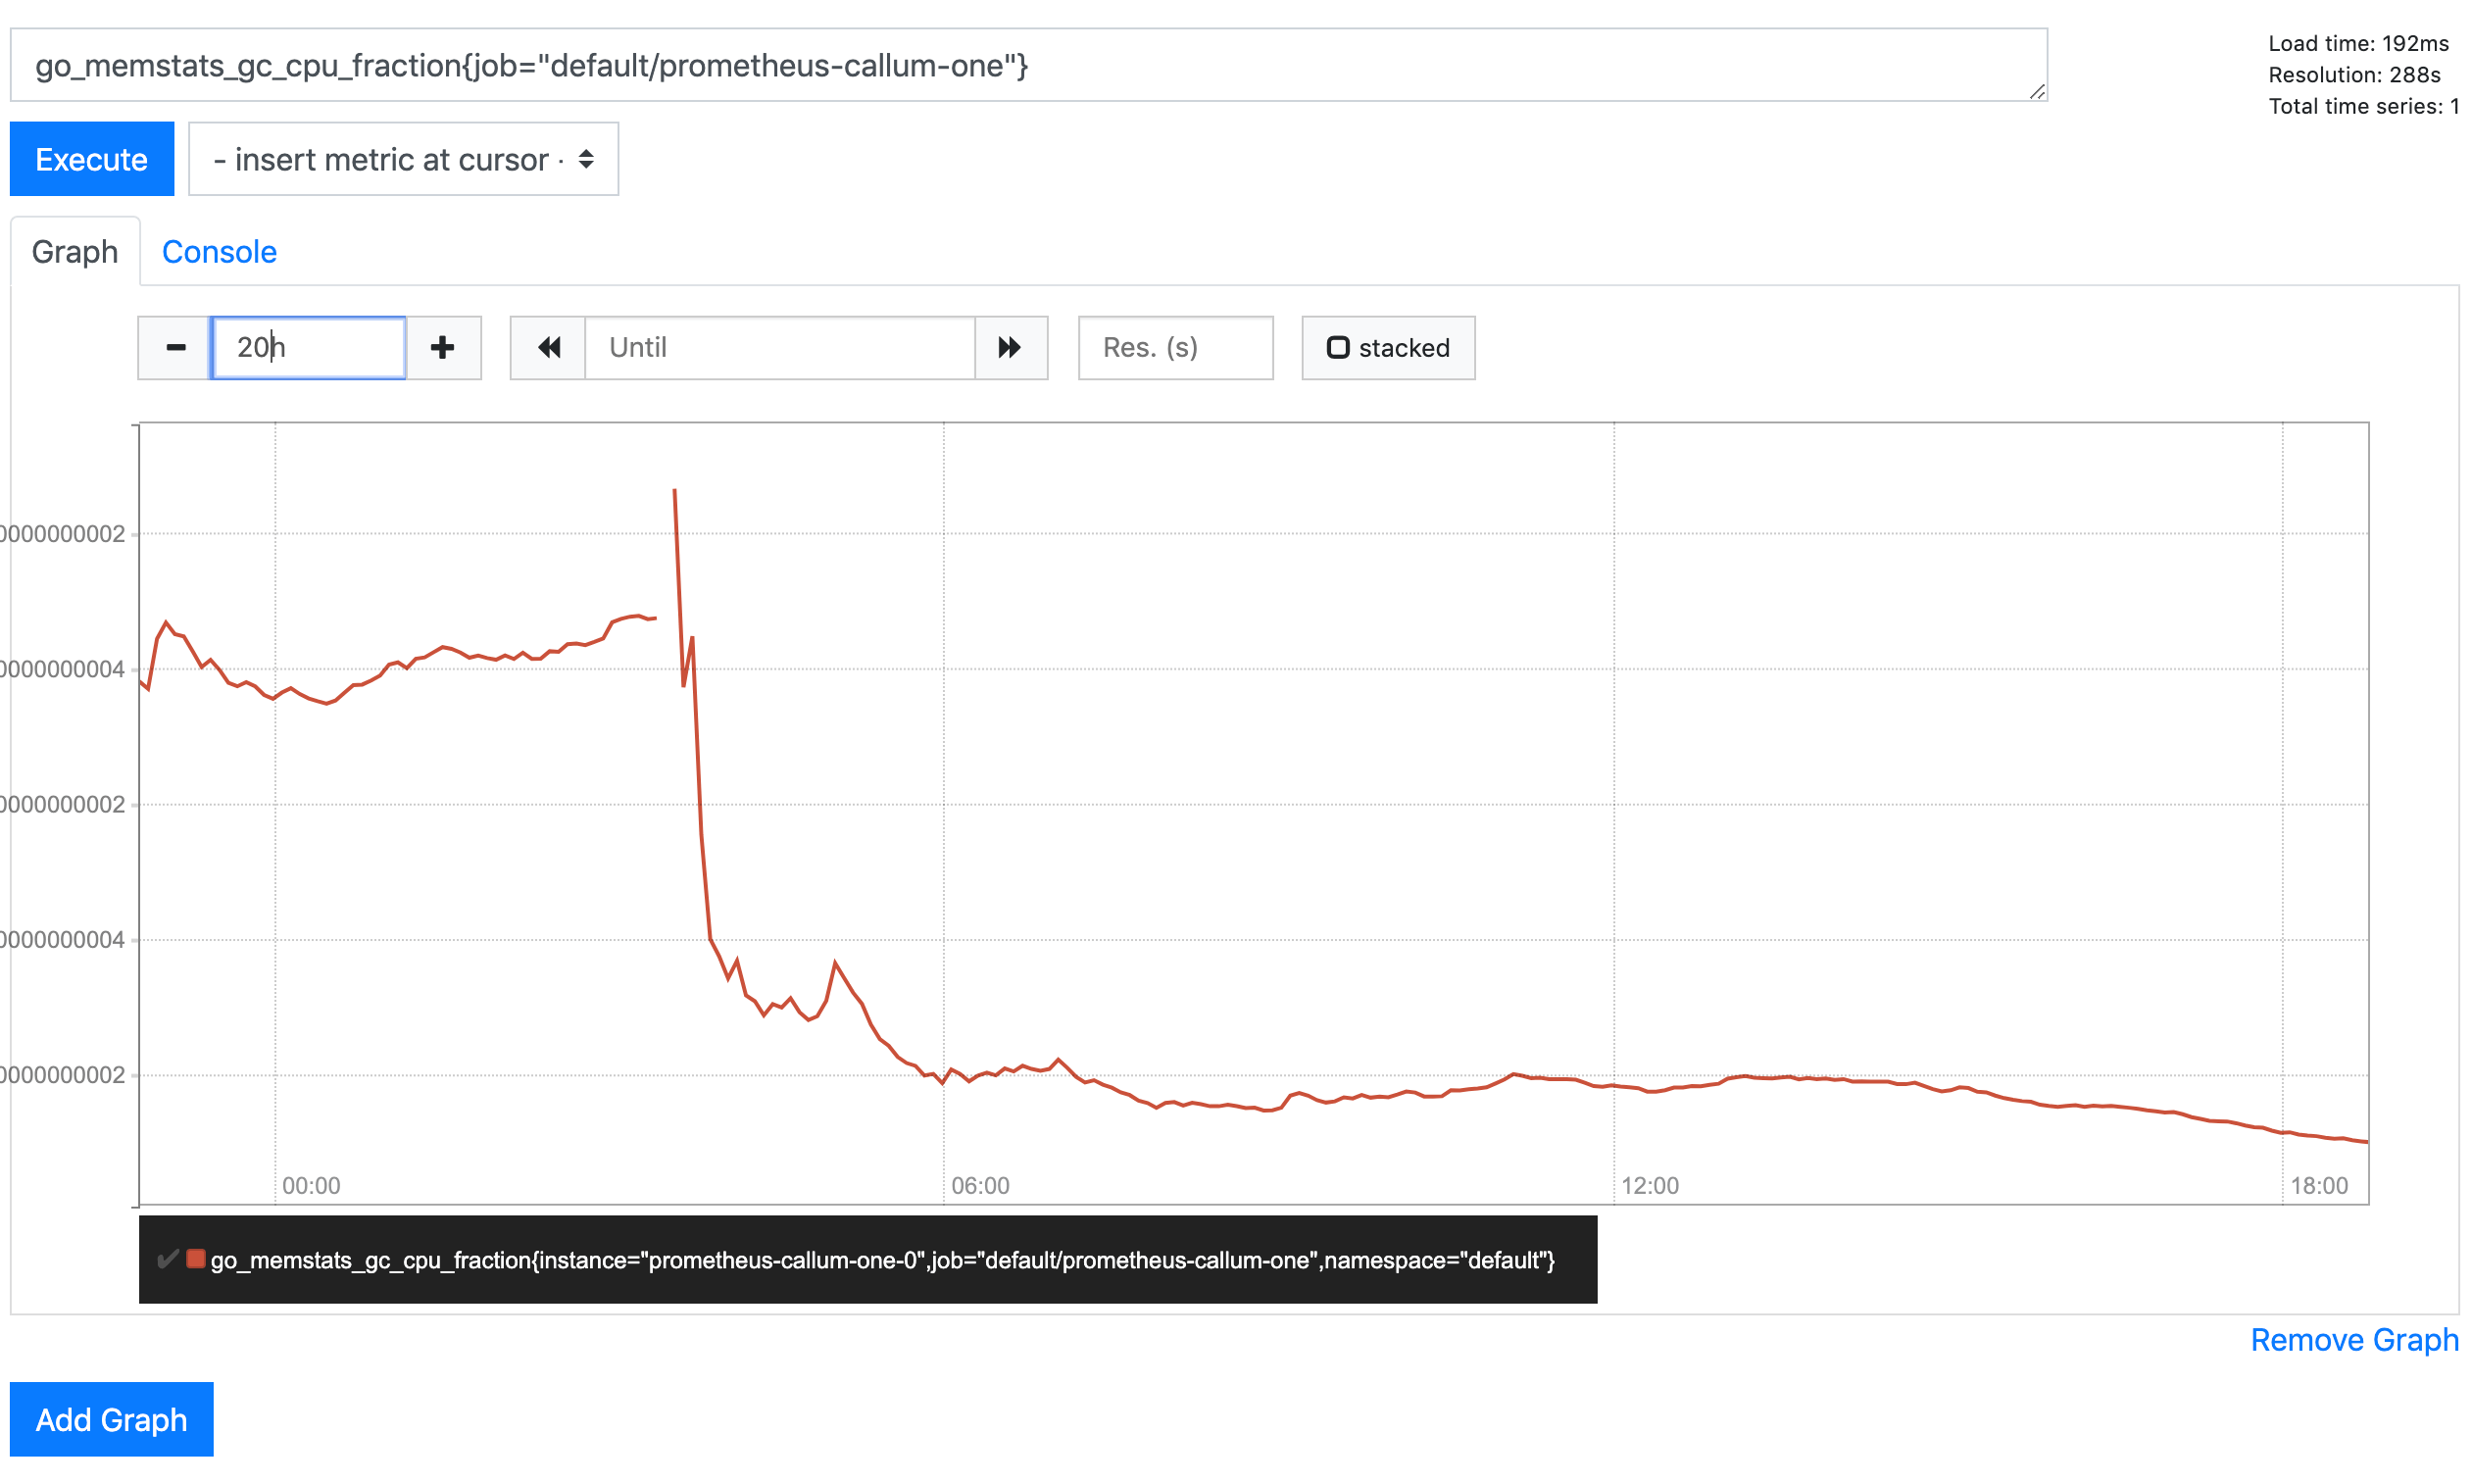Click the Remove Graph link
This screenshot has width=2472, height=1484.
coord(2353,1340)
